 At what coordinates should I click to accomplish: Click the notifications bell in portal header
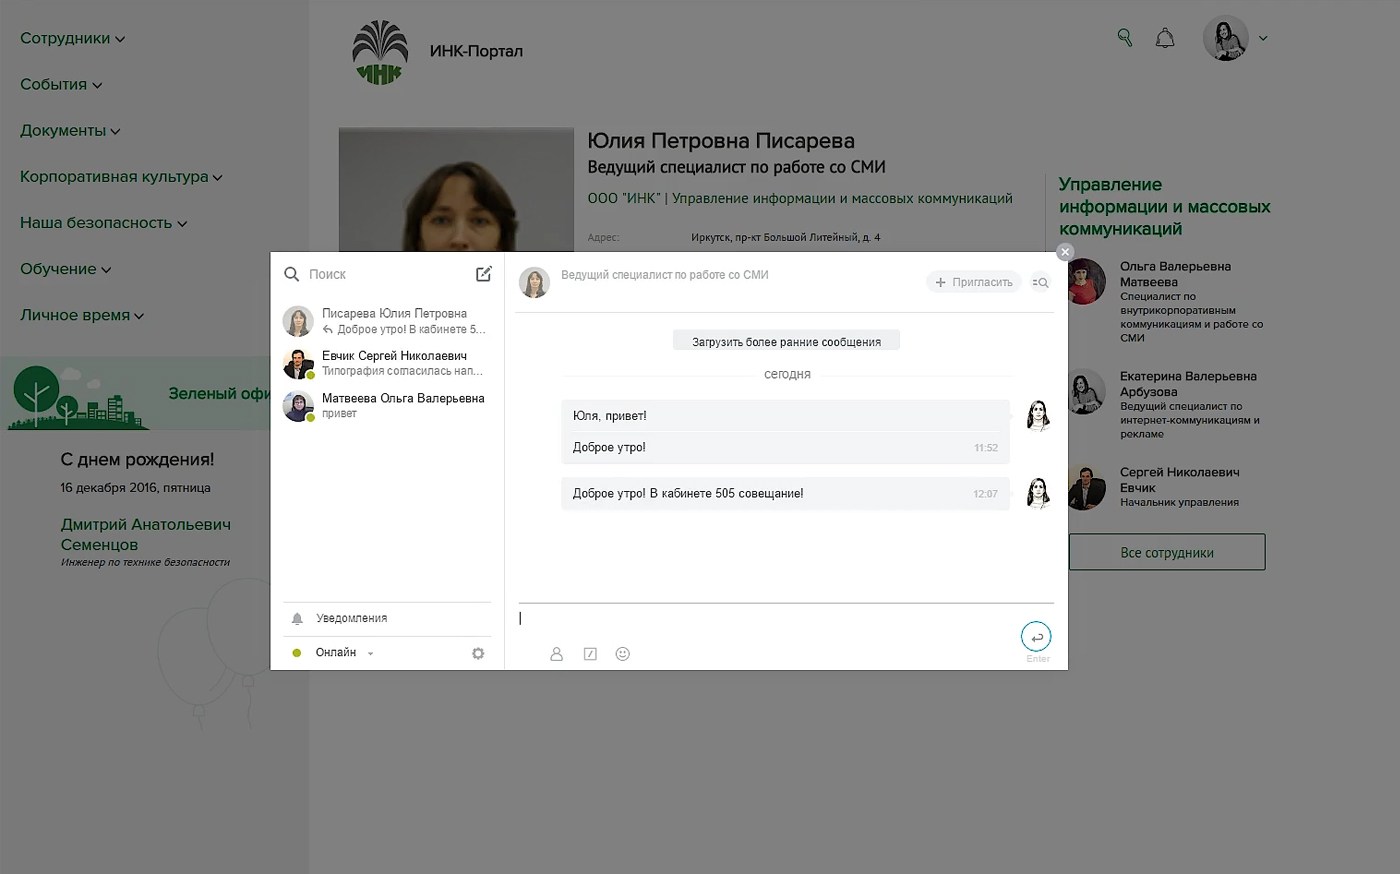coord(1165,39)
